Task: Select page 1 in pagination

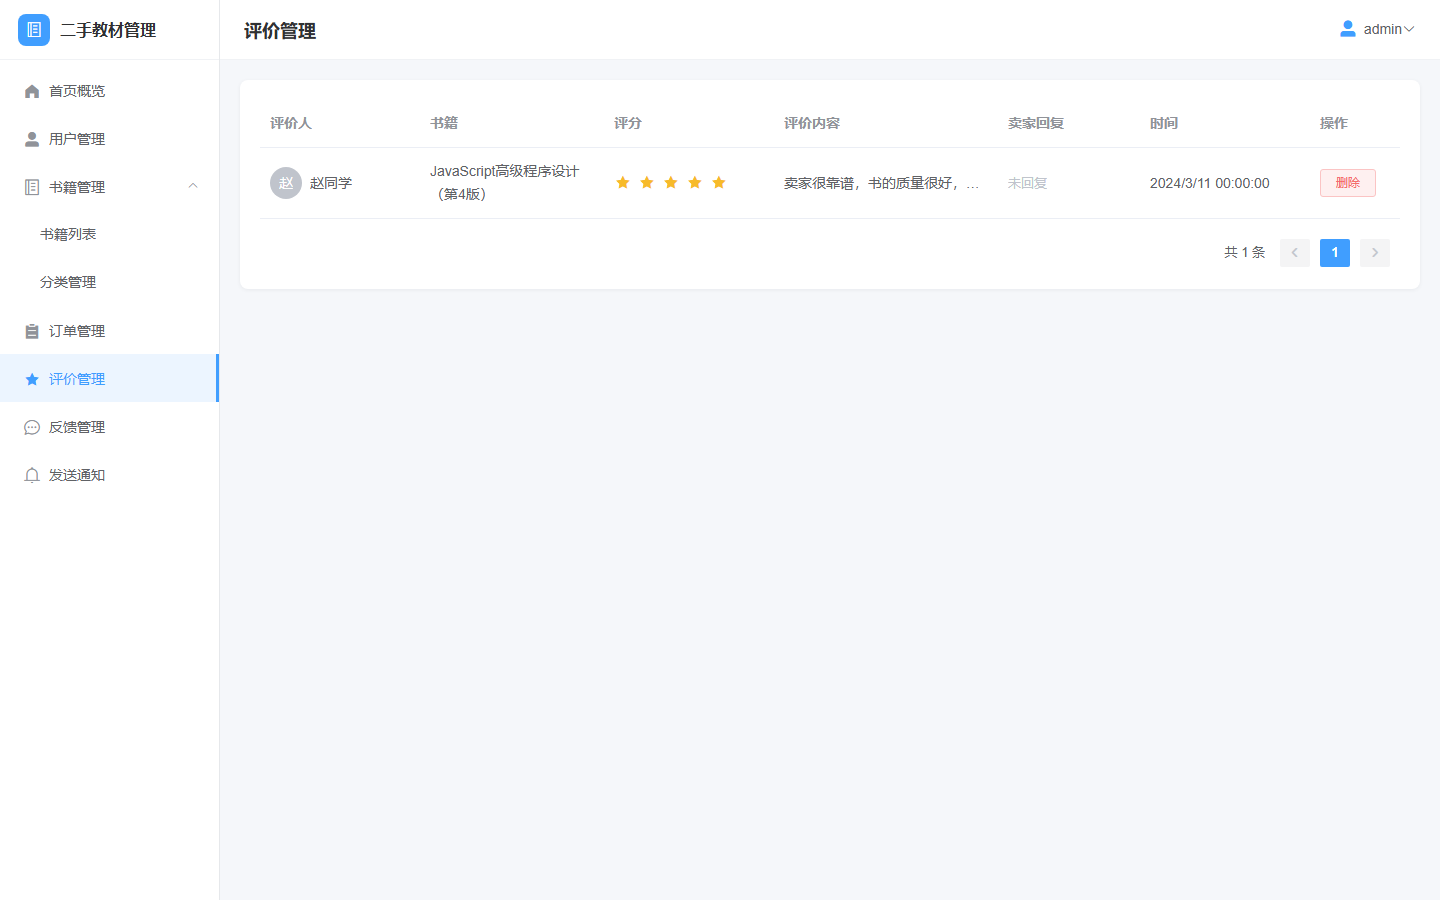Action: 1335,253
